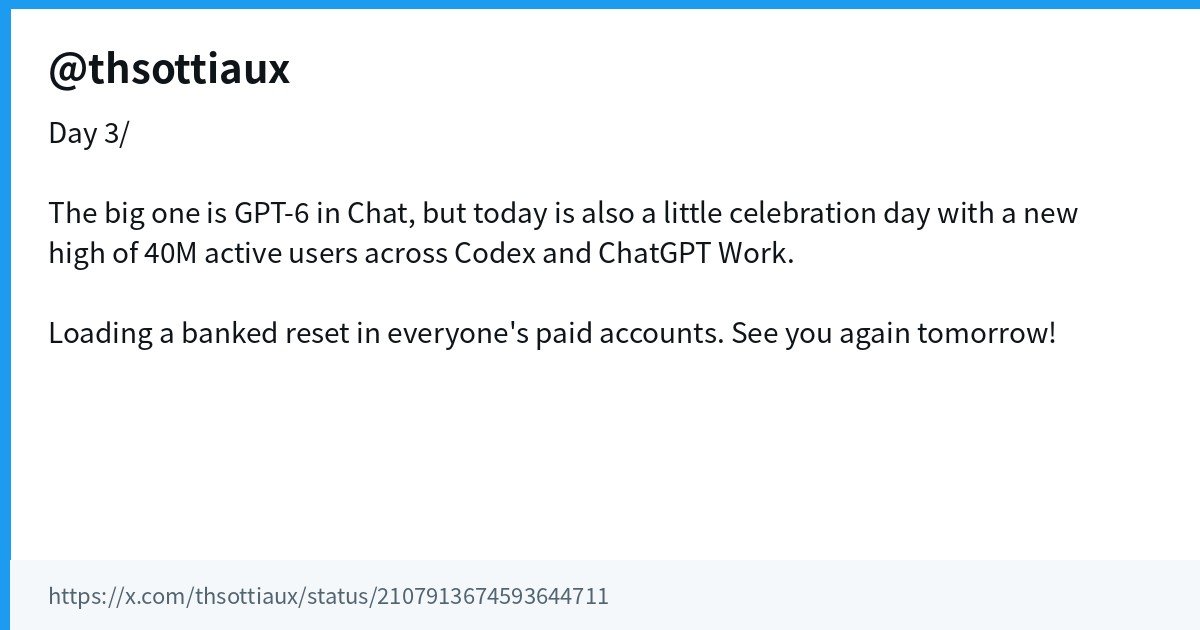Click "ChatGPT Work." at the sentence end
This screenshot has height=630, width=1200.
coord(696,253)
